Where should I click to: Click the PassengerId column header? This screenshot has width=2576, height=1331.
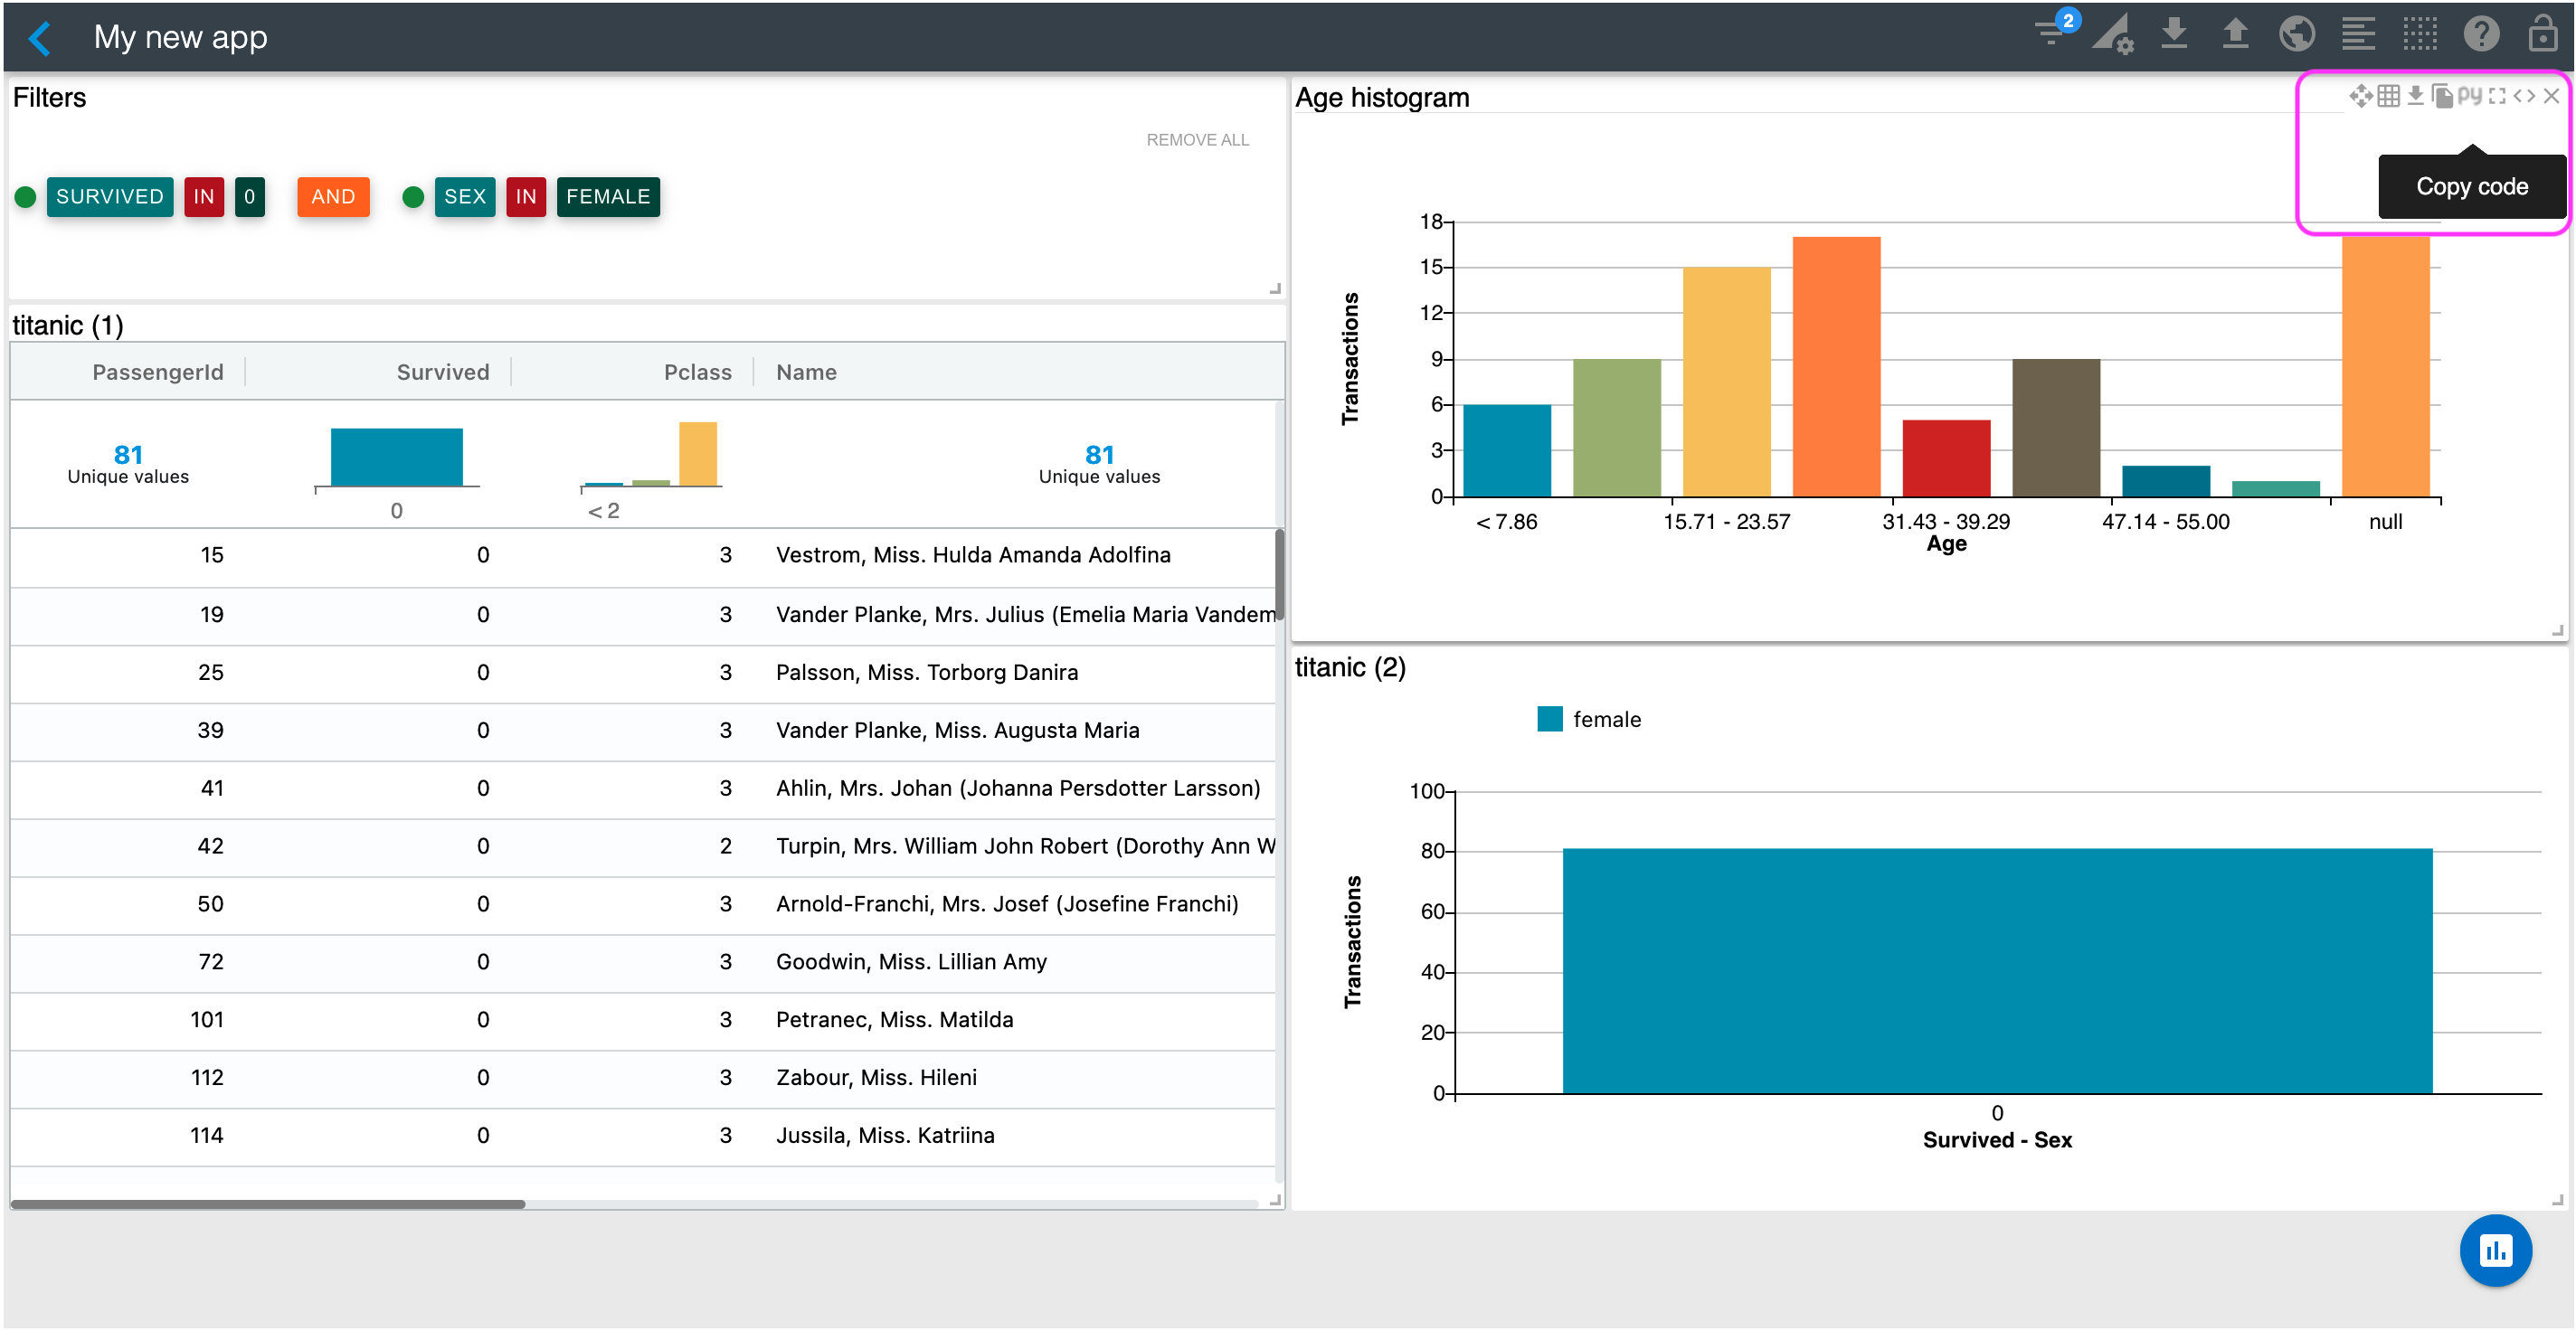click(x=157, y=372)
